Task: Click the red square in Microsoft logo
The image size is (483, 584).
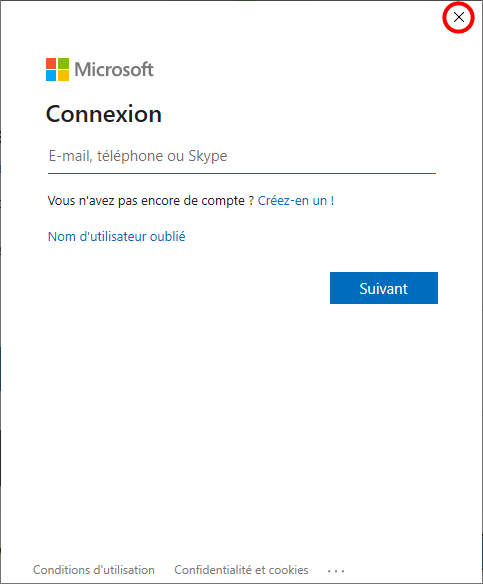Action: (x=51, y=63)
